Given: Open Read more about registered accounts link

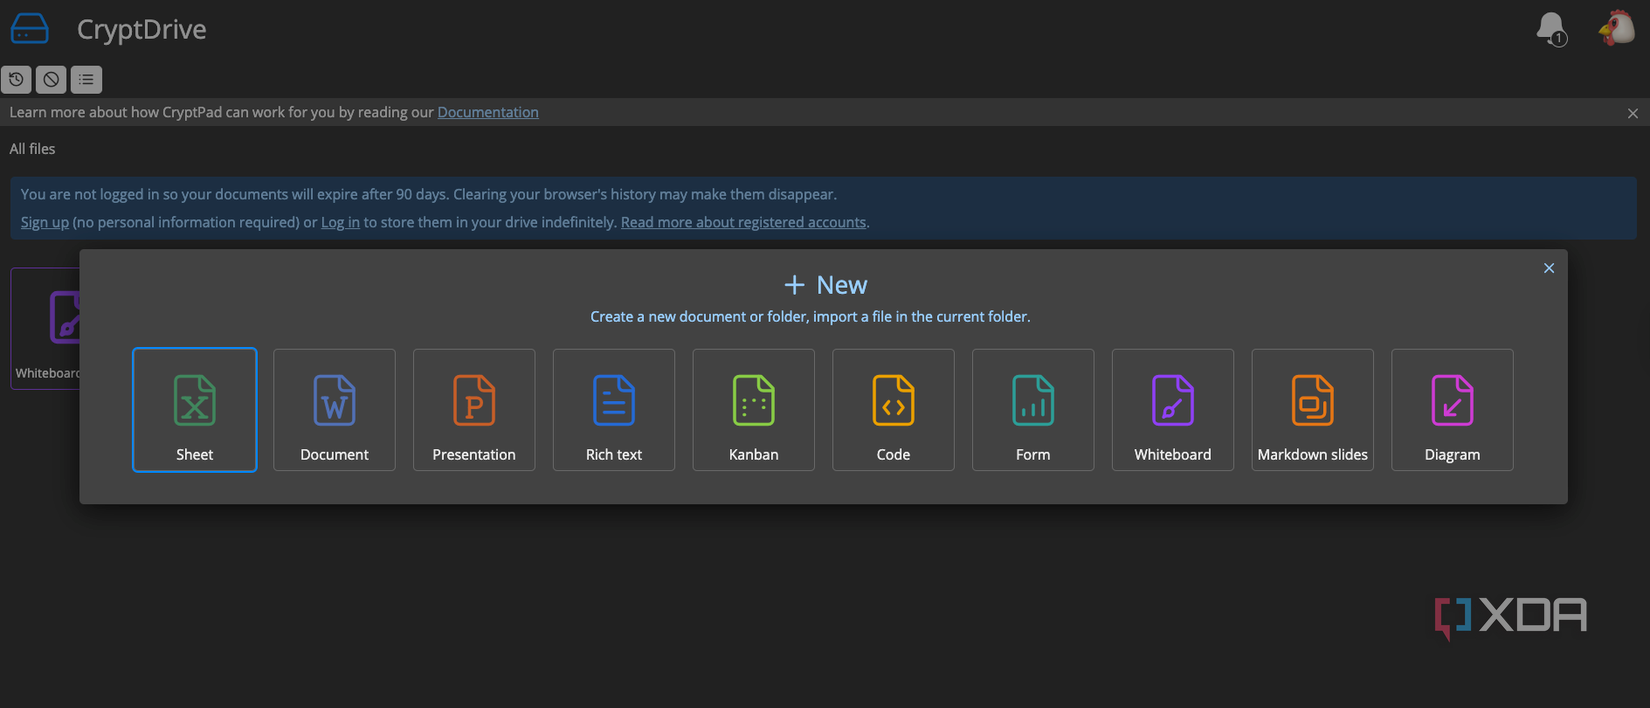Looking at the screenshot, I should (x=743, y=222).
